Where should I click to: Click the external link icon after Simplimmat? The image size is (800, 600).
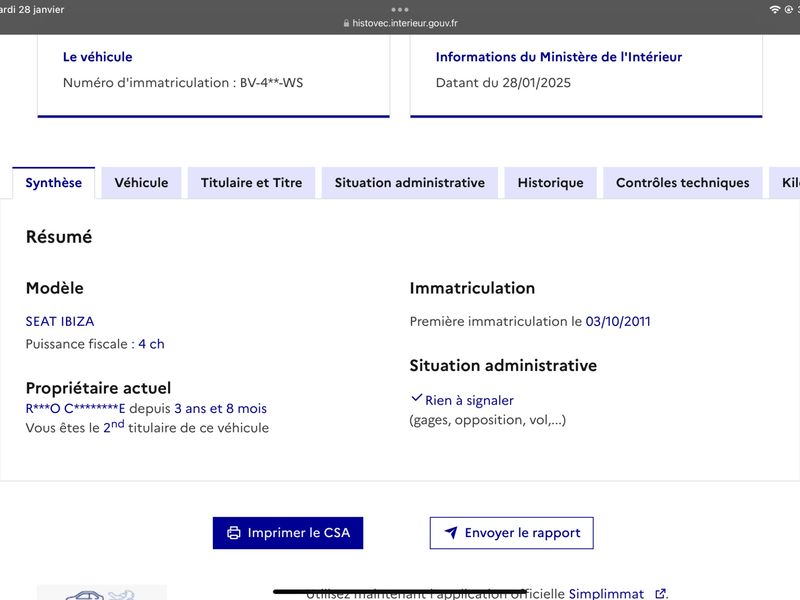[x=660, y=594]
